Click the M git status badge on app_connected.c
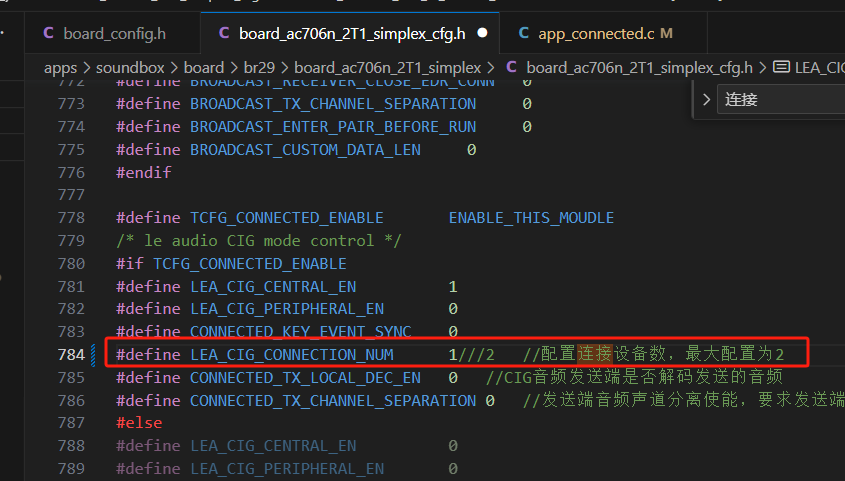This screenshot has width=845, height=481. tap(667, 33)
